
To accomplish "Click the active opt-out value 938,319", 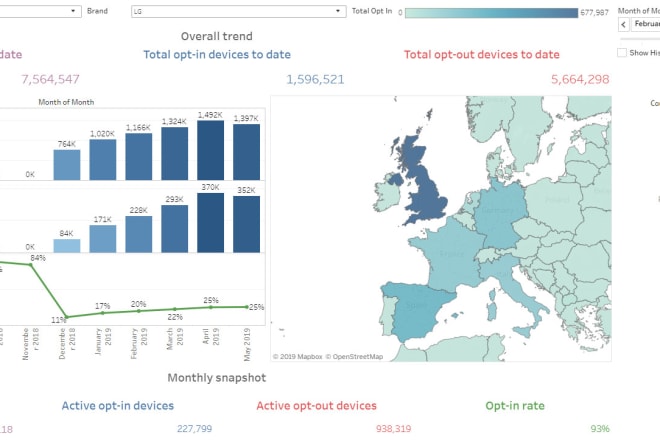I will (x=394, y=429).
